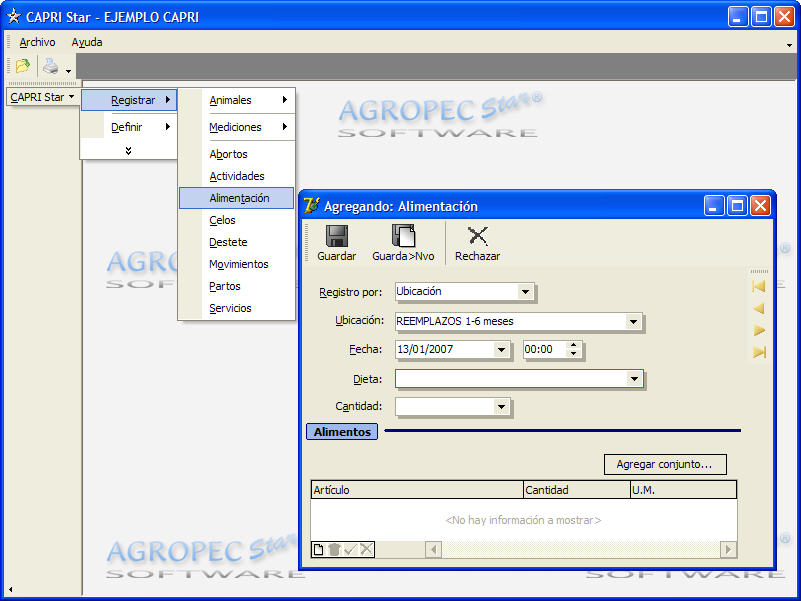This screenshot has height=601, width=801.
Task: Expand the Dieta dropdown arrow
Action: click(x=634, y=379)
